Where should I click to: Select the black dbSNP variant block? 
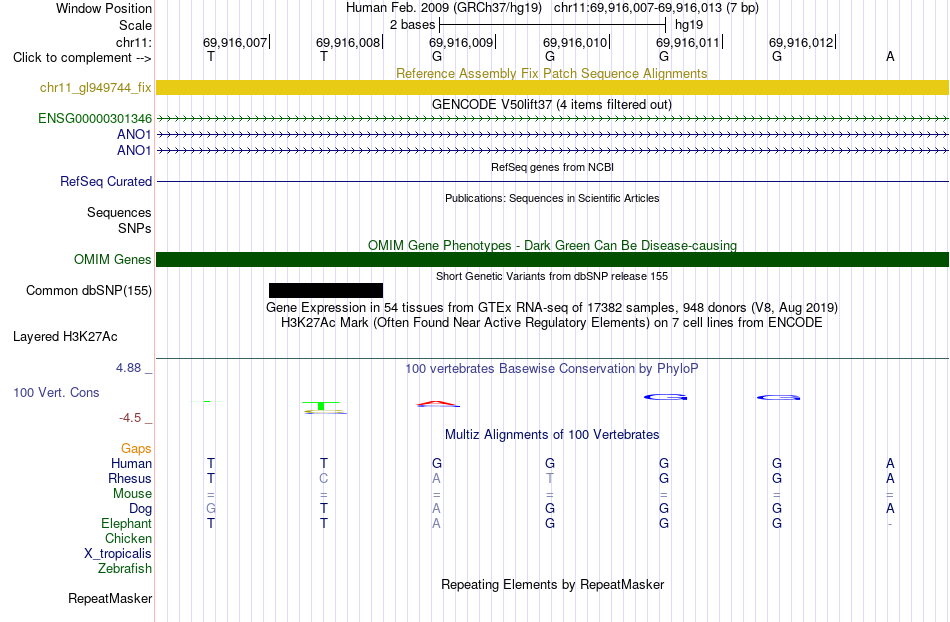click(x=326, y=290)
